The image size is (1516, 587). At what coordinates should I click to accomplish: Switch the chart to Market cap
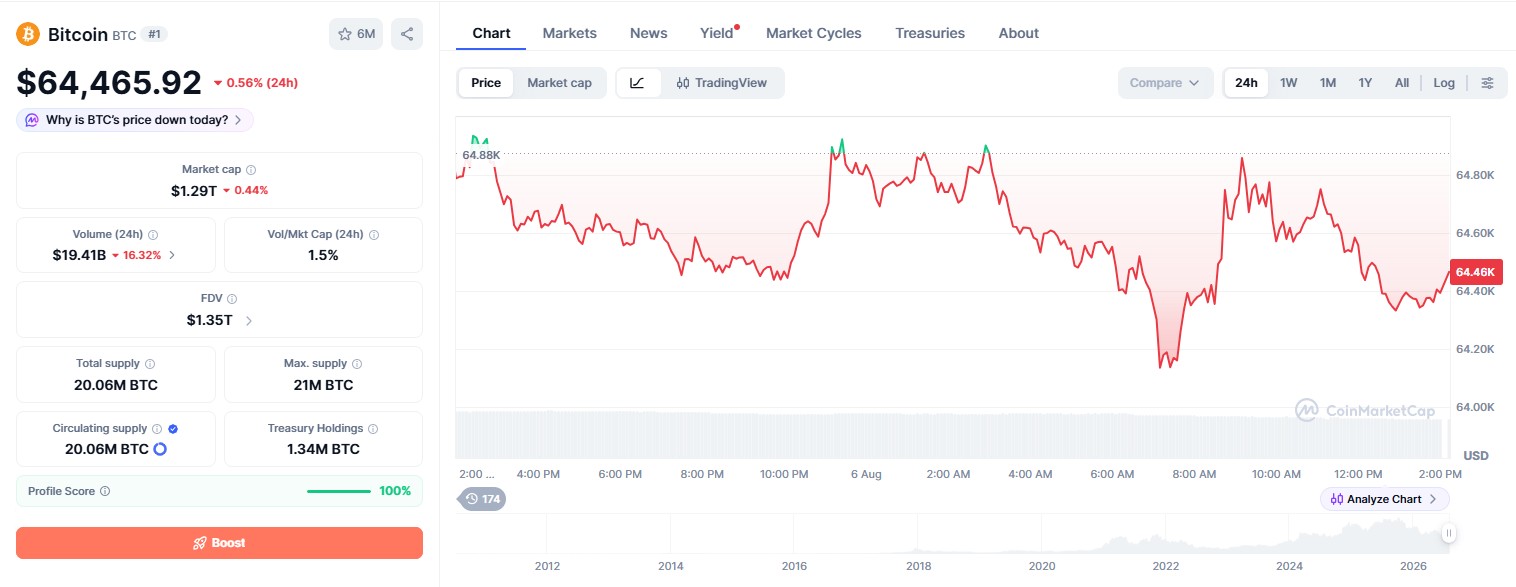pyautogui.click(x=559, y=83)
